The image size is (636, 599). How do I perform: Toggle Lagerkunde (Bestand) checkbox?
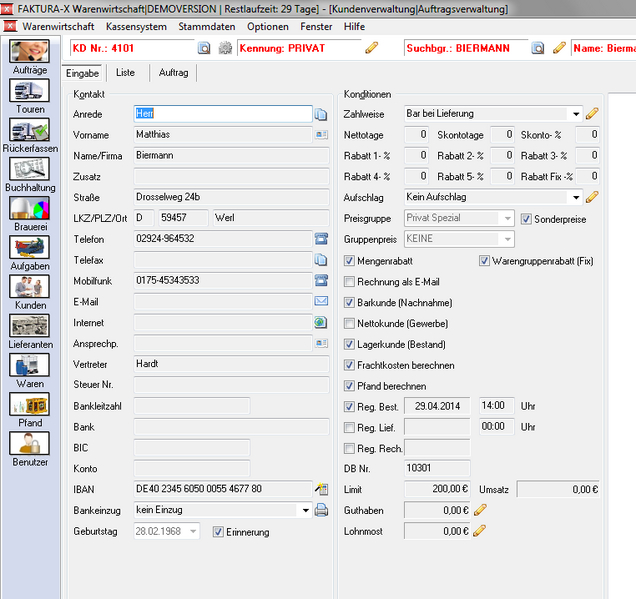(x=349, y=344)
